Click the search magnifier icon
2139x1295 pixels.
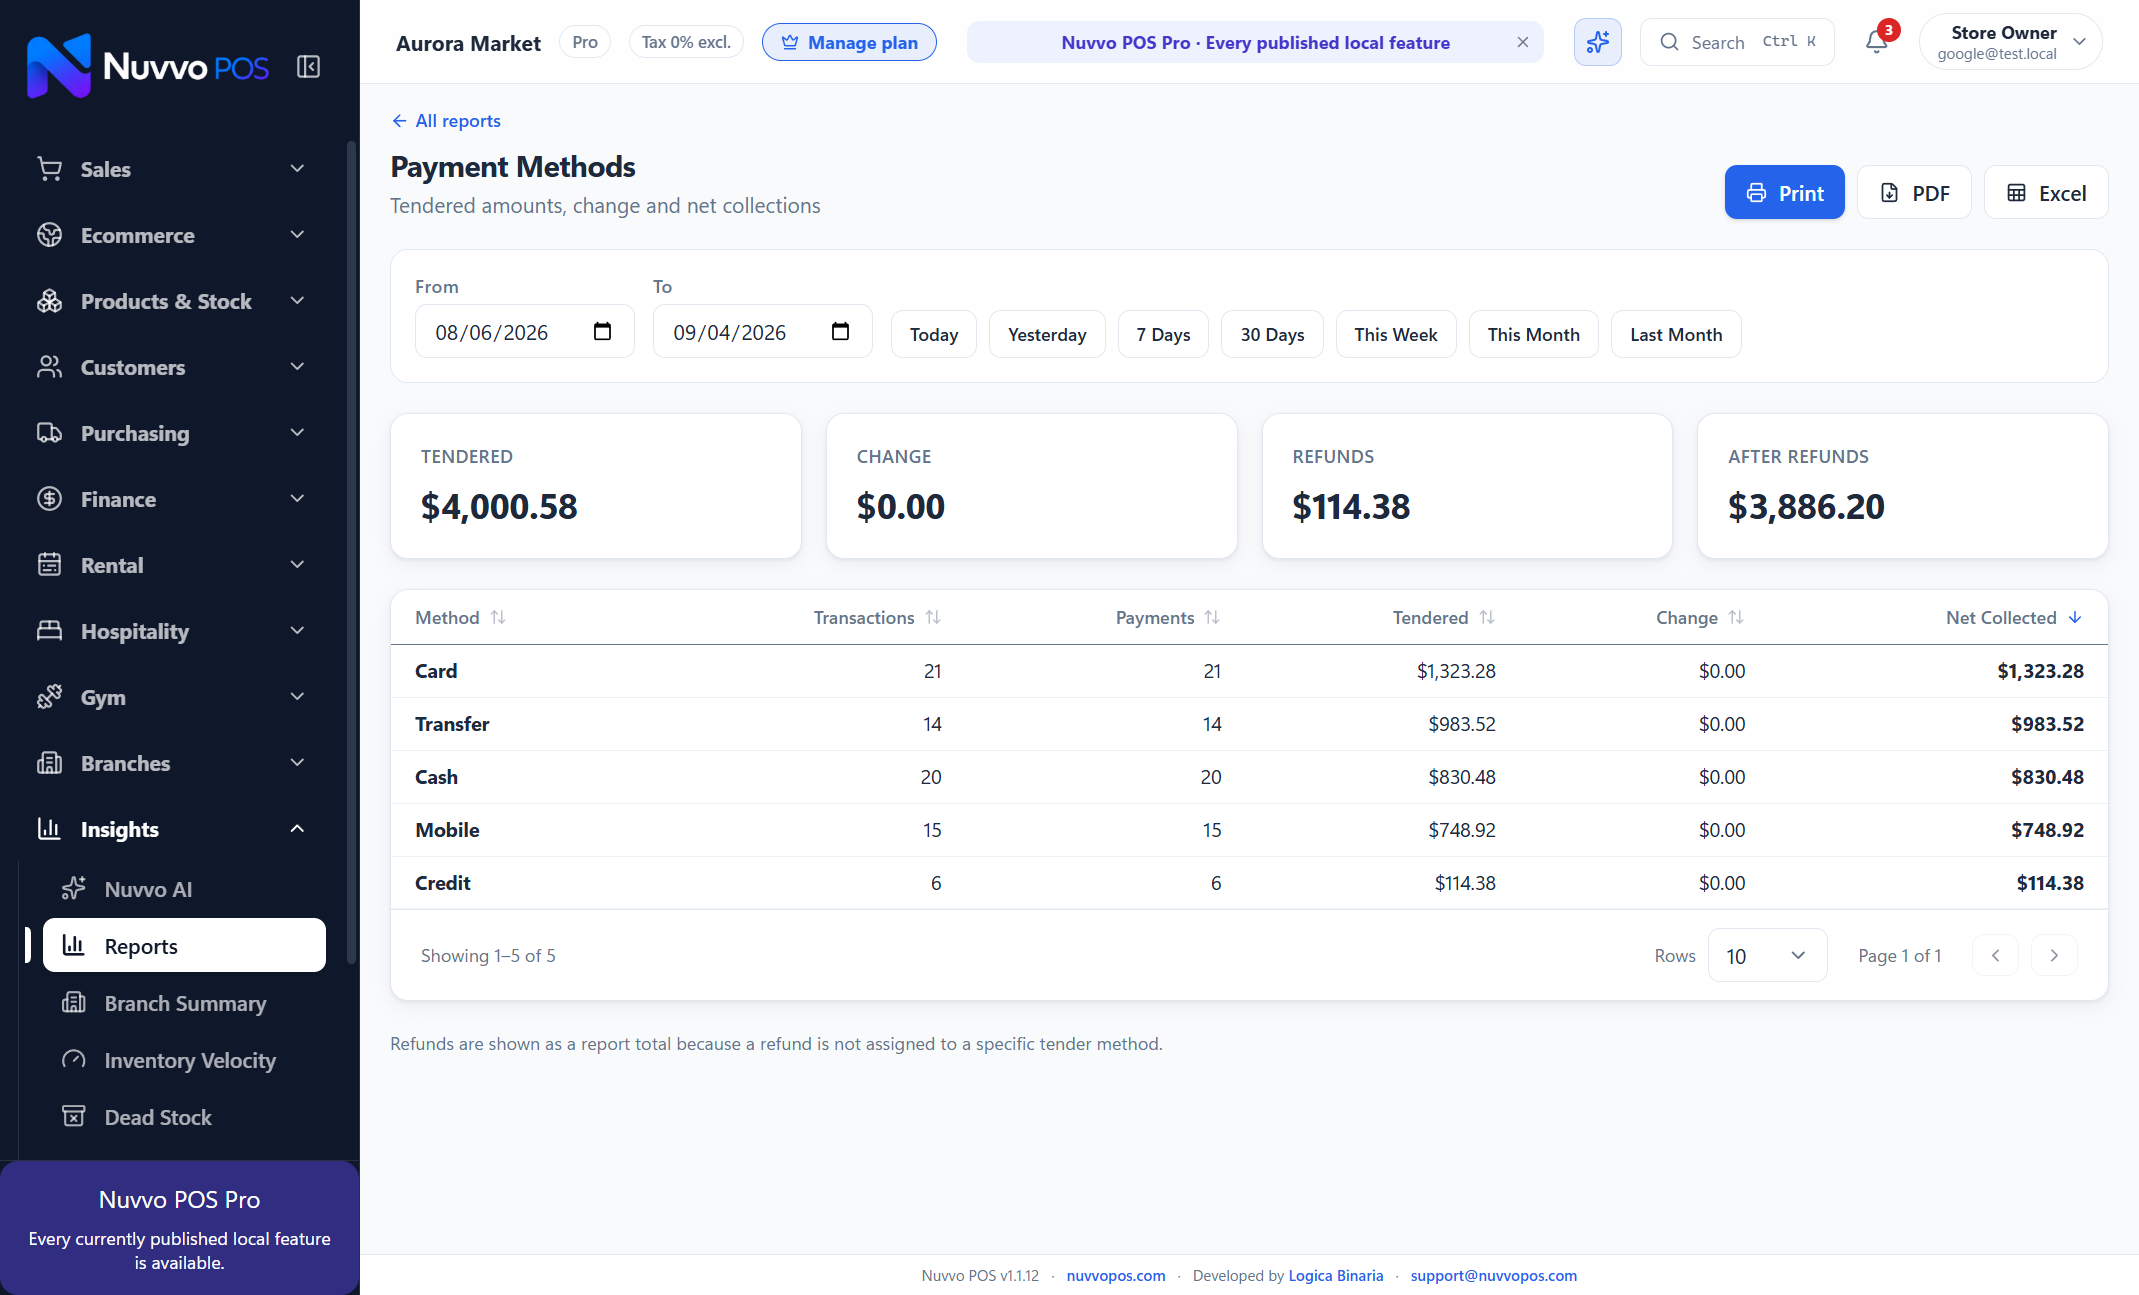point(1669,42)
